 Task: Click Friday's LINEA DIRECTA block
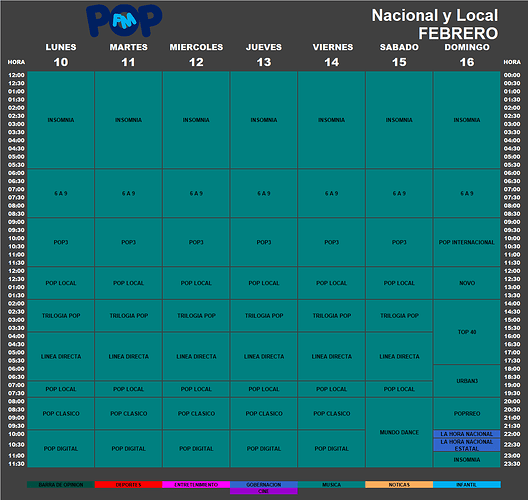pos(331,356)
